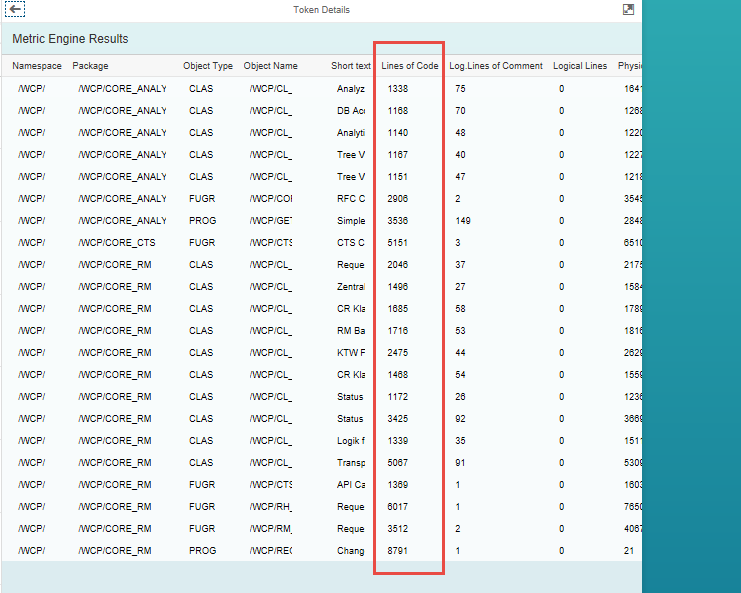The image size is (741, 593).
Task: Click the Package column header
Action: [90, 66]
